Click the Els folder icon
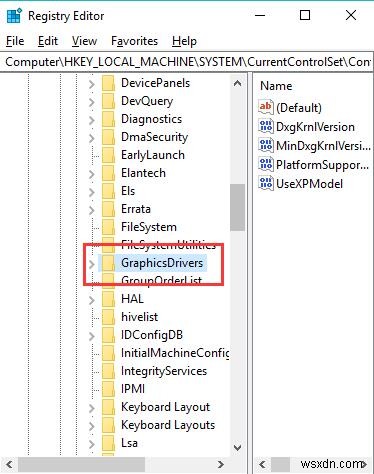The height and width of the screenshot is (474, 374). [x=108, y=191]
